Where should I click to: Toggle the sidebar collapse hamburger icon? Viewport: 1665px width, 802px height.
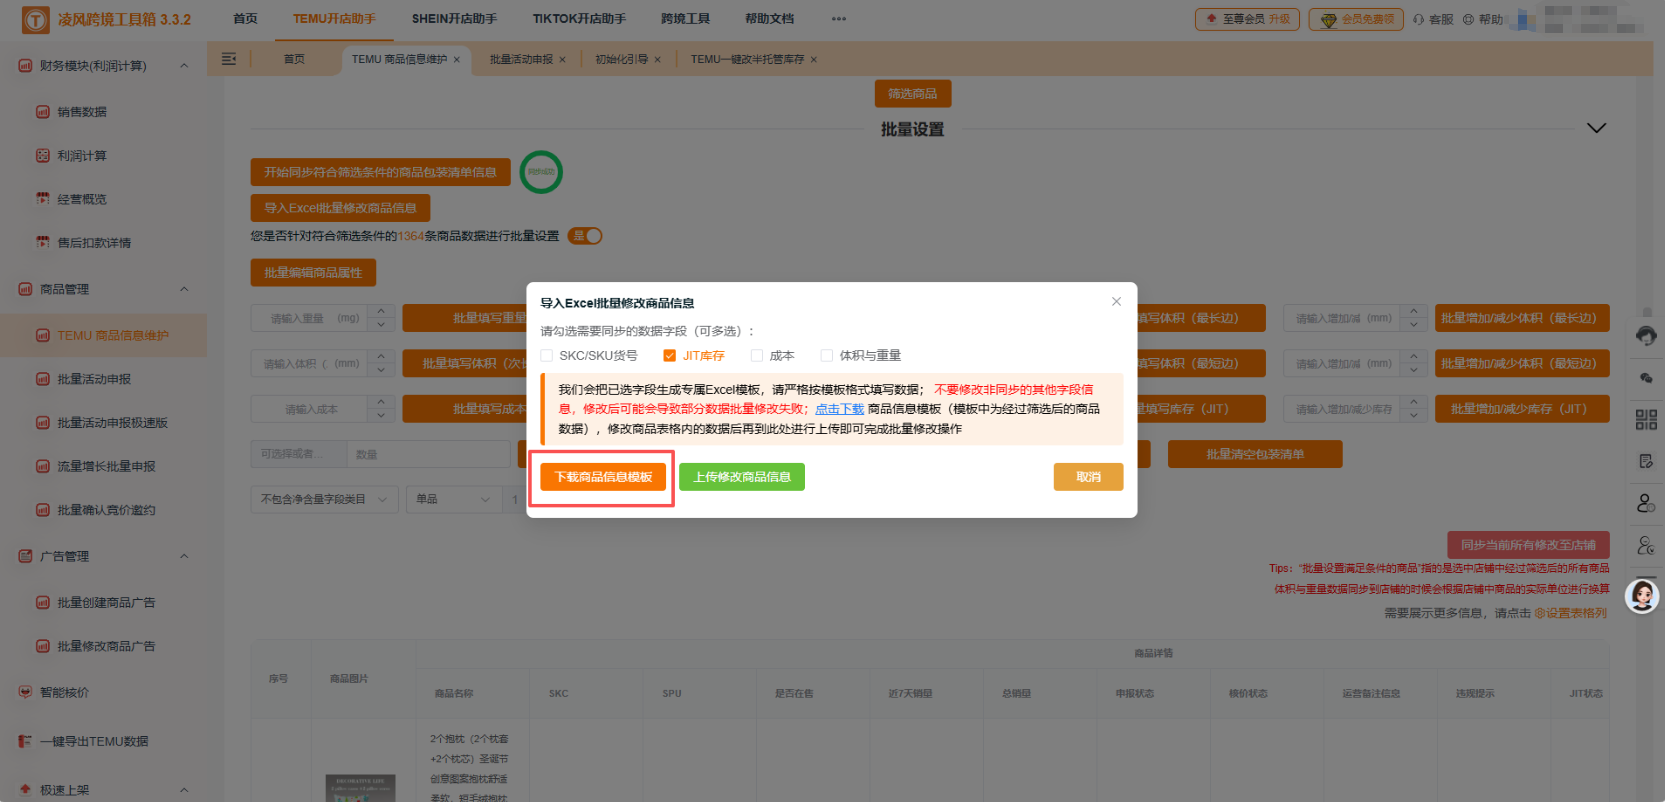pyautogui.click(x=229, y=59)
